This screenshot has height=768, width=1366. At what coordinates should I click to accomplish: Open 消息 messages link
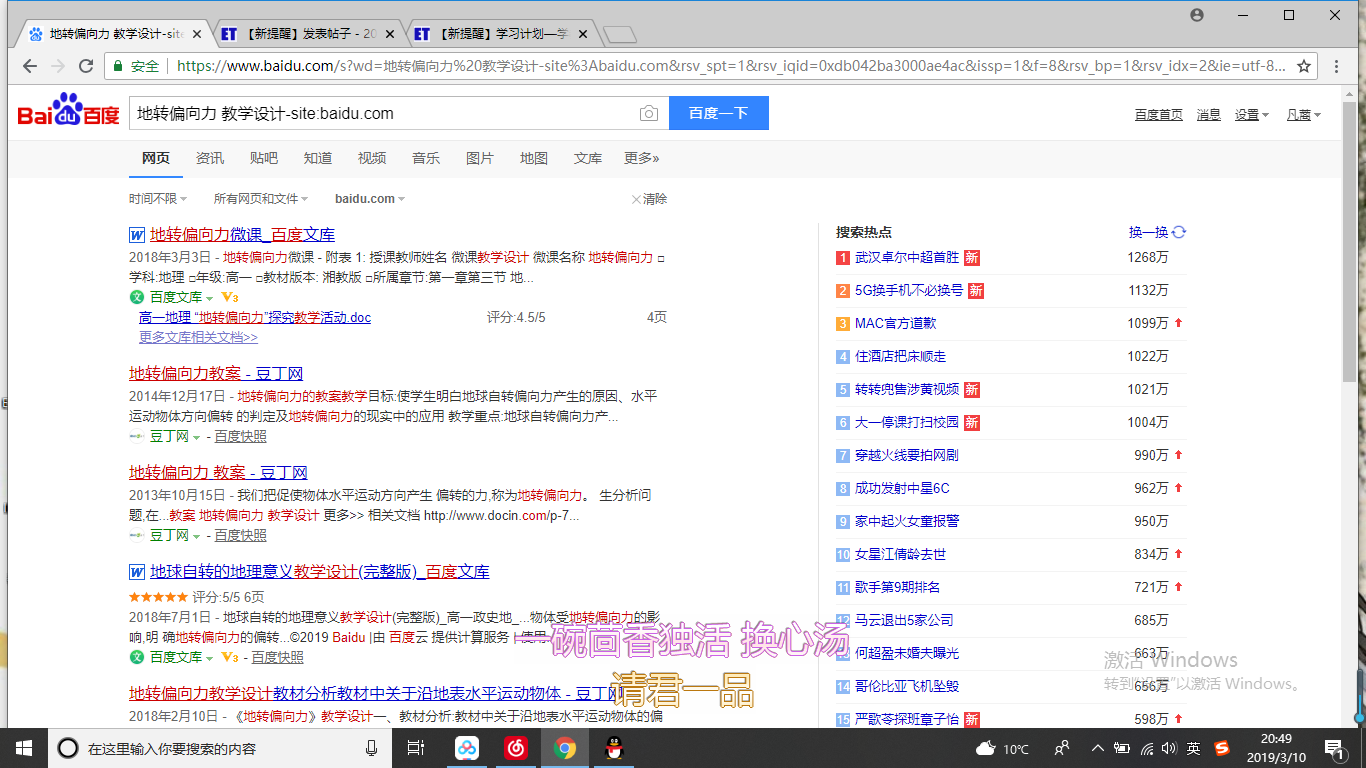click(x=1209, y=115)
